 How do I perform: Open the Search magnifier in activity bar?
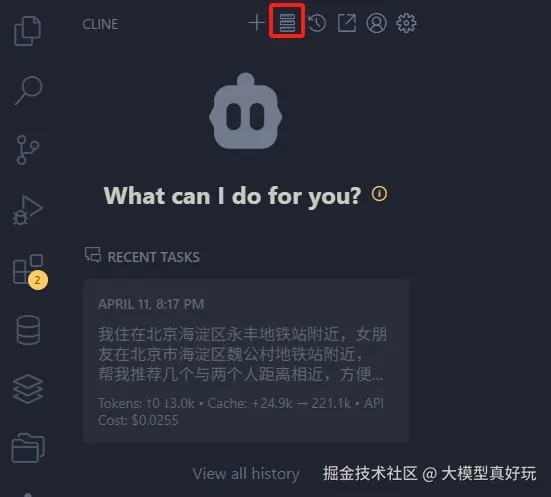28,90
